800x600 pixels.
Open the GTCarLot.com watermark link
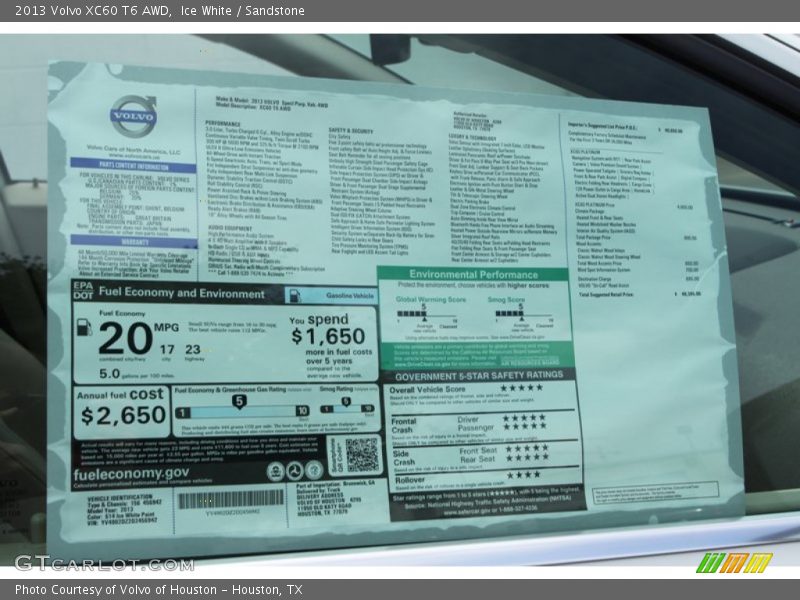click(x=103, y=563)
